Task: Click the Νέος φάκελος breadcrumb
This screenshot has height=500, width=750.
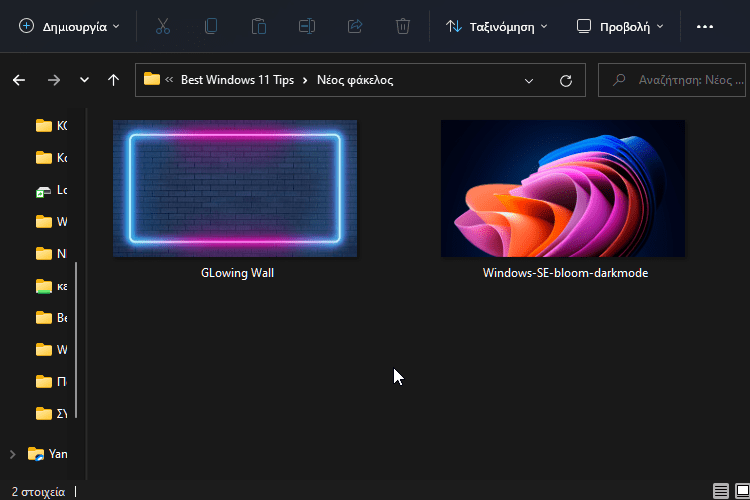Action: [x=355, y=80]
